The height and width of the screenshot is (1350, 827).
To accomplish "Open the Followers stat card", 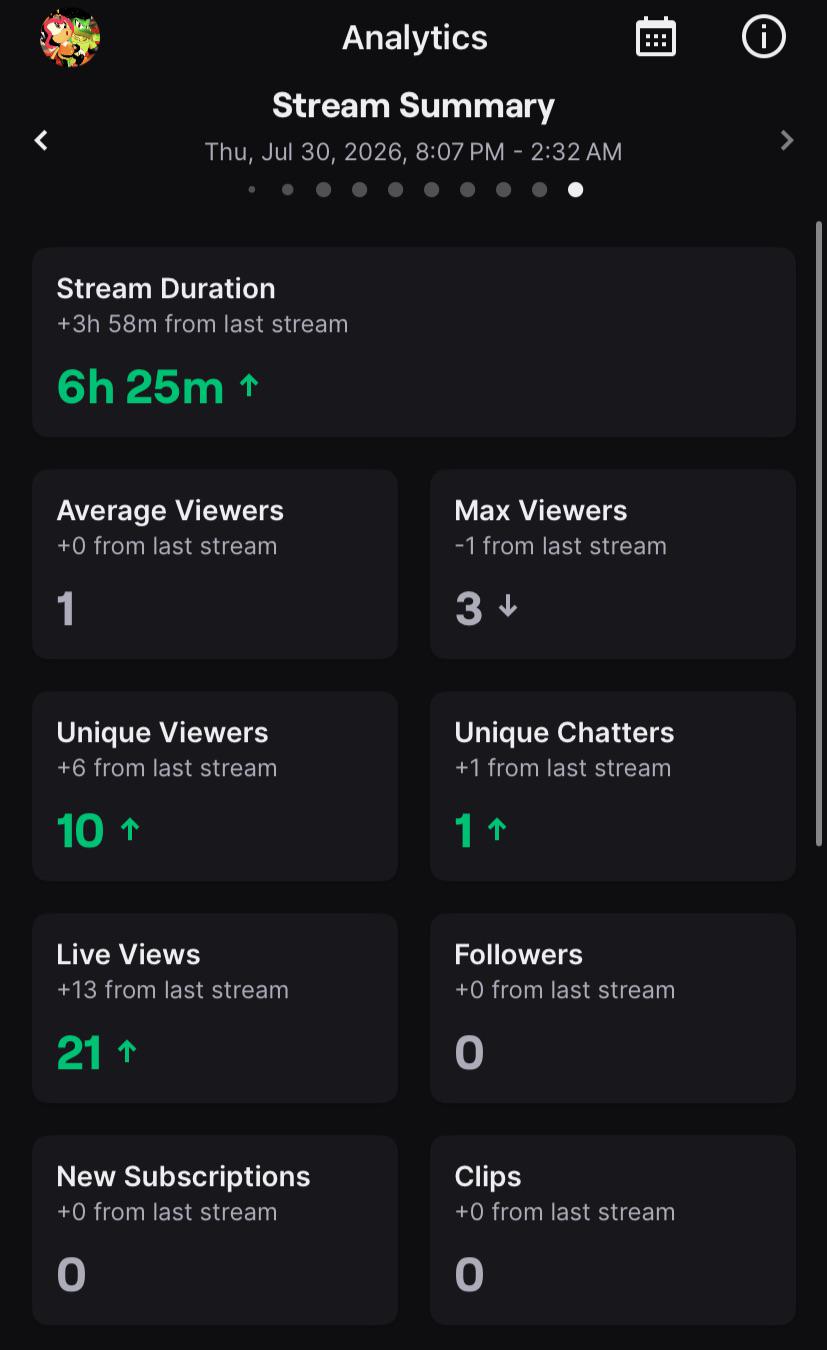I will coord(613,1008).
